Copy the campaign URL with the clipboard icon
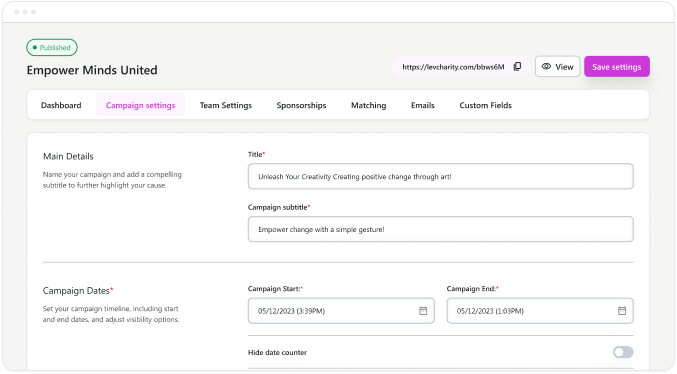 pyautogui.click(x=517, y=67)
